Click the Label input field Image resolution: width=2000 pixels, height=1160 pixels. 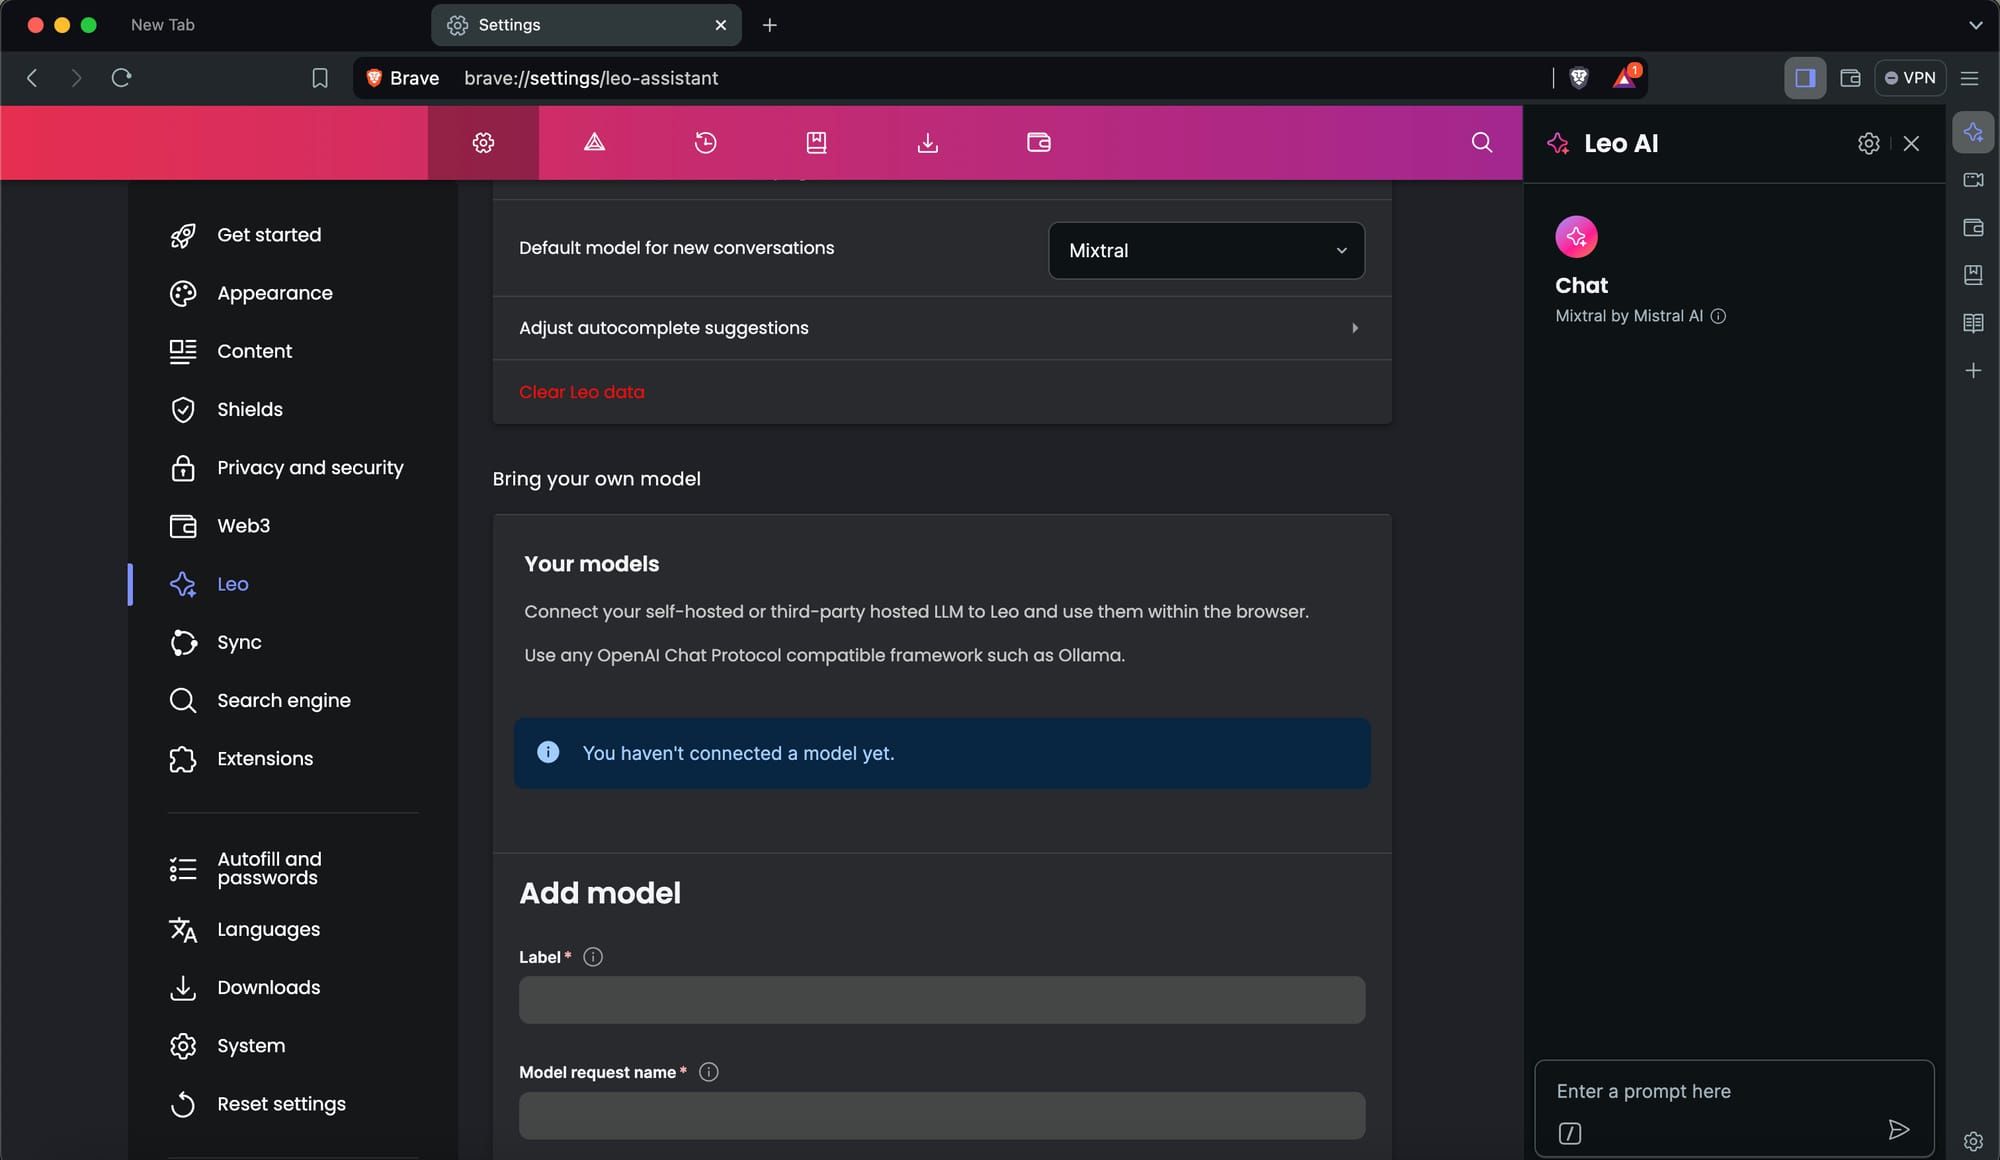coord(941,1000)
